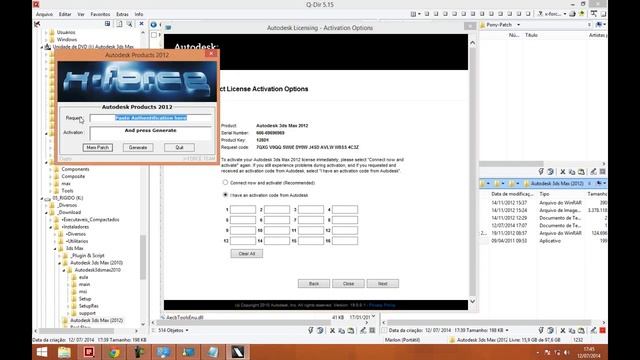Image resolution: width=640 pixels, height=360 pixels.
Task: Expand the Usuarios folder node
Action: pos(47,32)
